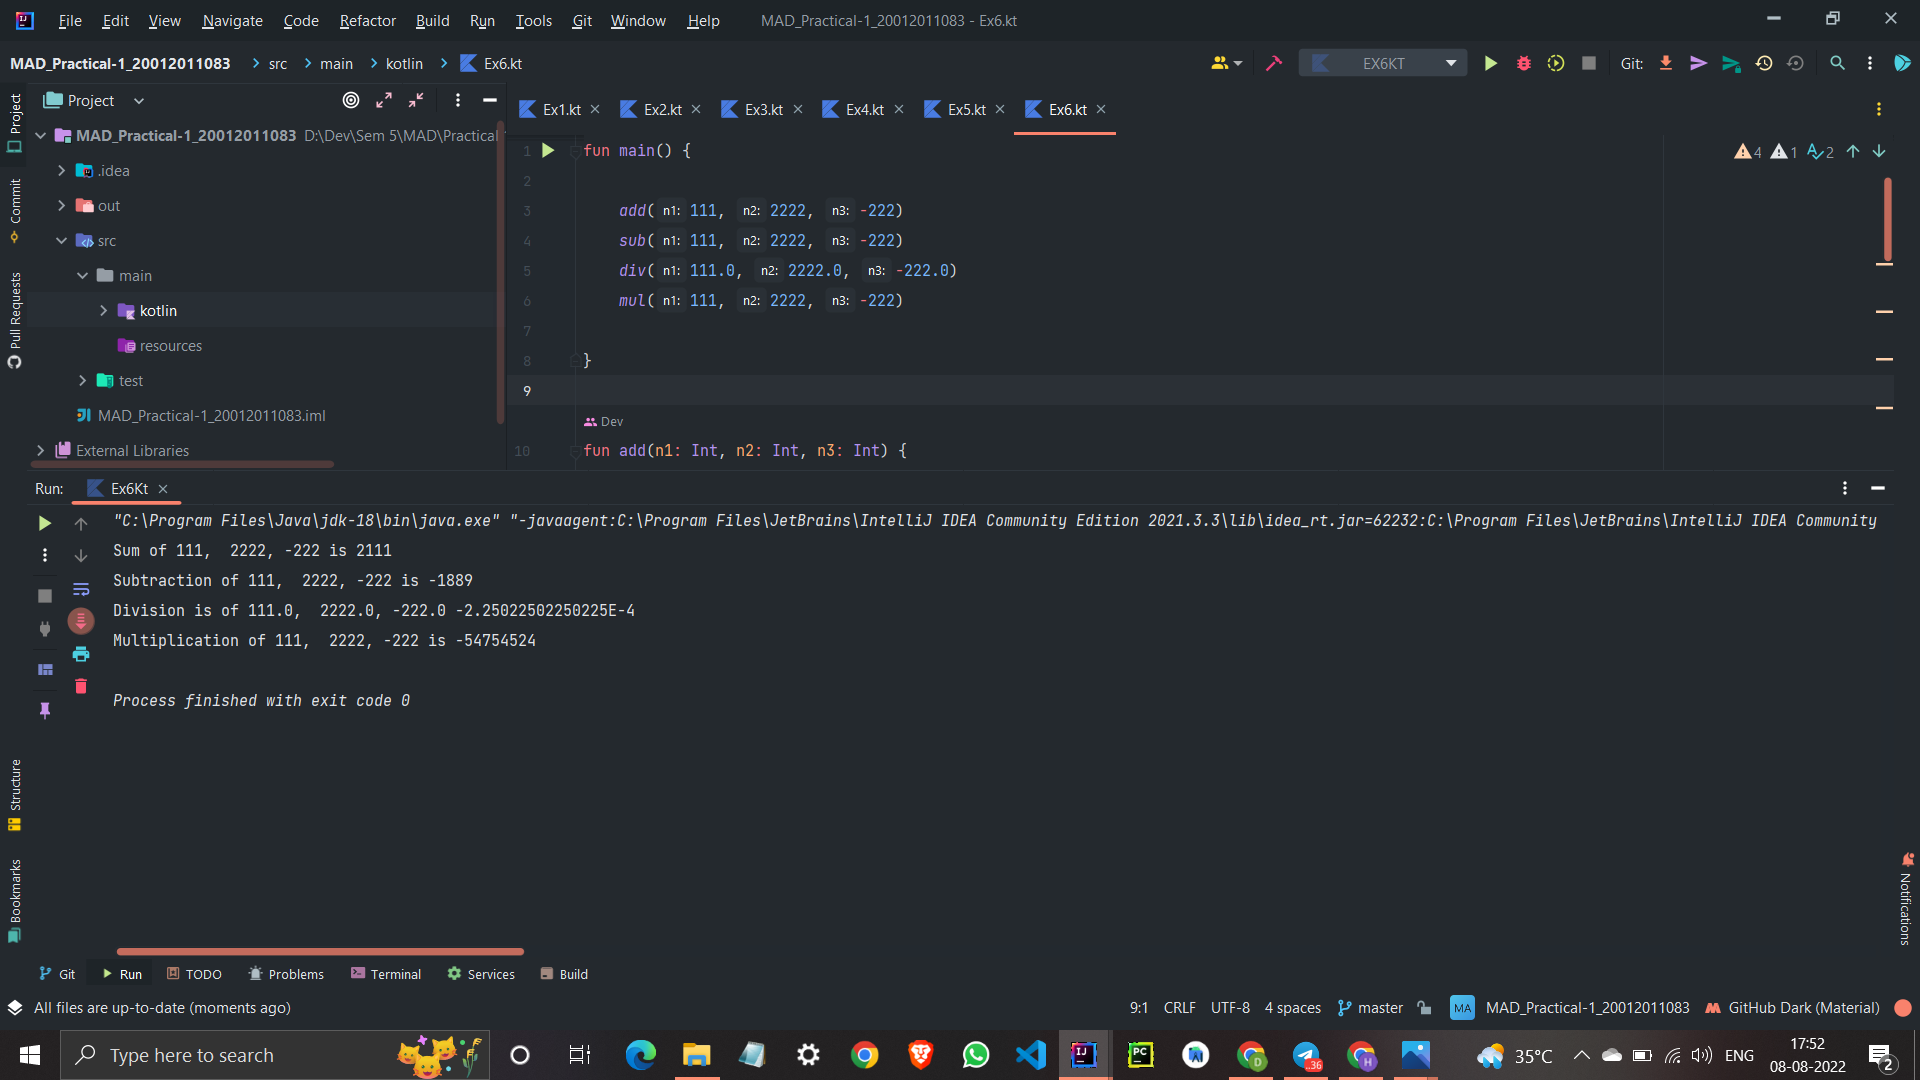Open the Services tool window
Viewport: 1920px width, 1080px height.
point(481,974)
